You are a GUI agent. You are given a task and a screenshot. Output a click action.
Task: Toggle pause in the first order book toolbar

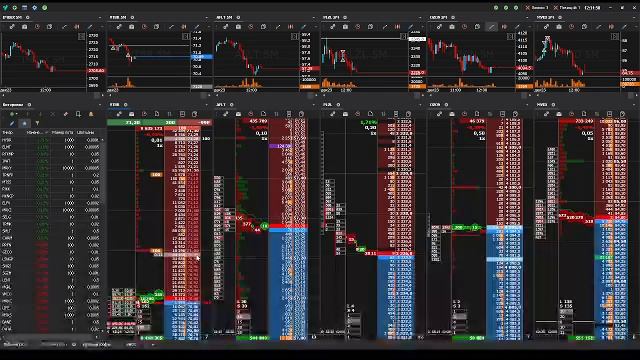tap(169, 114)
